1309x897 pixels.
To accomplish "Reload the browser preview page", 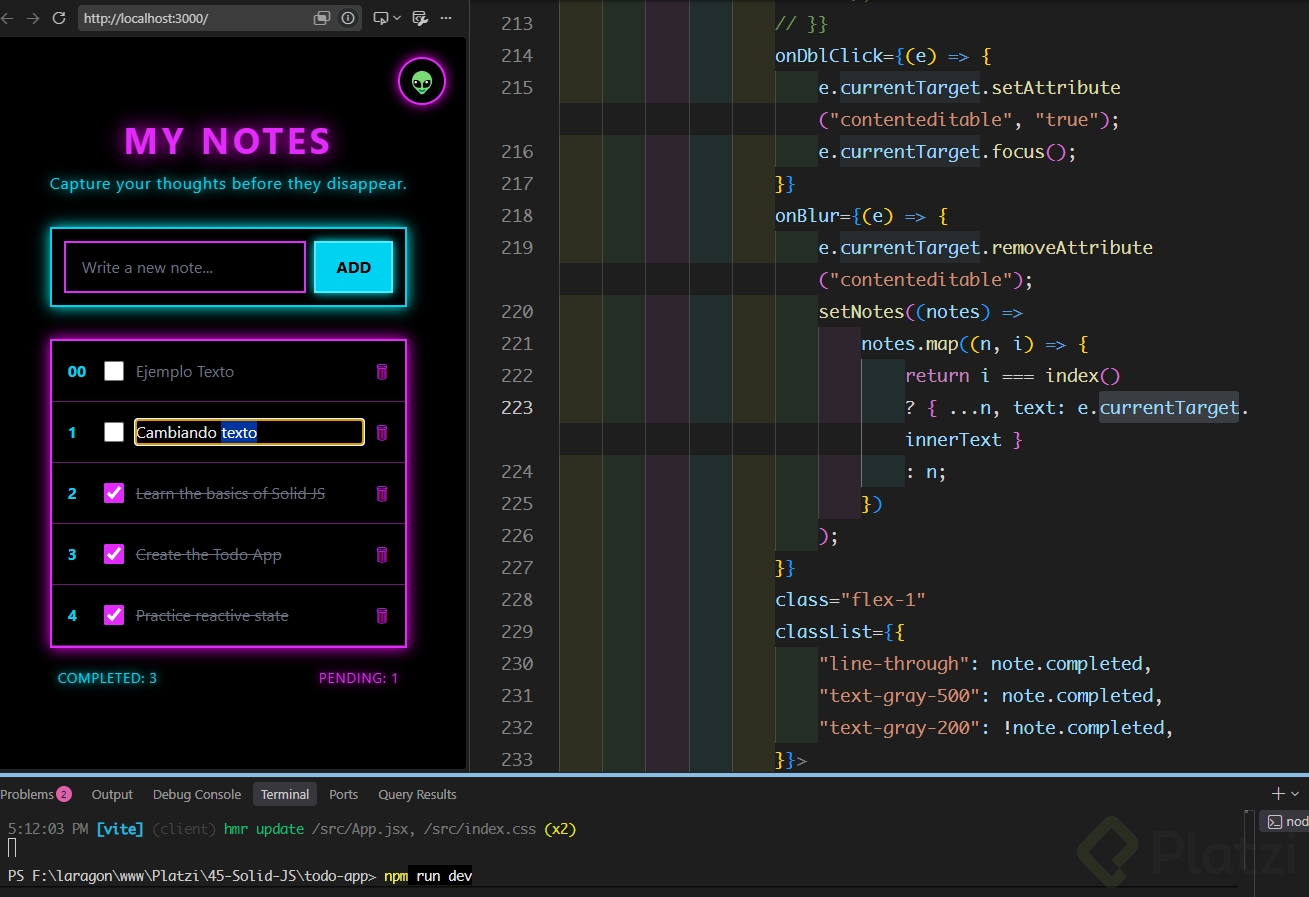I will 59,18.
